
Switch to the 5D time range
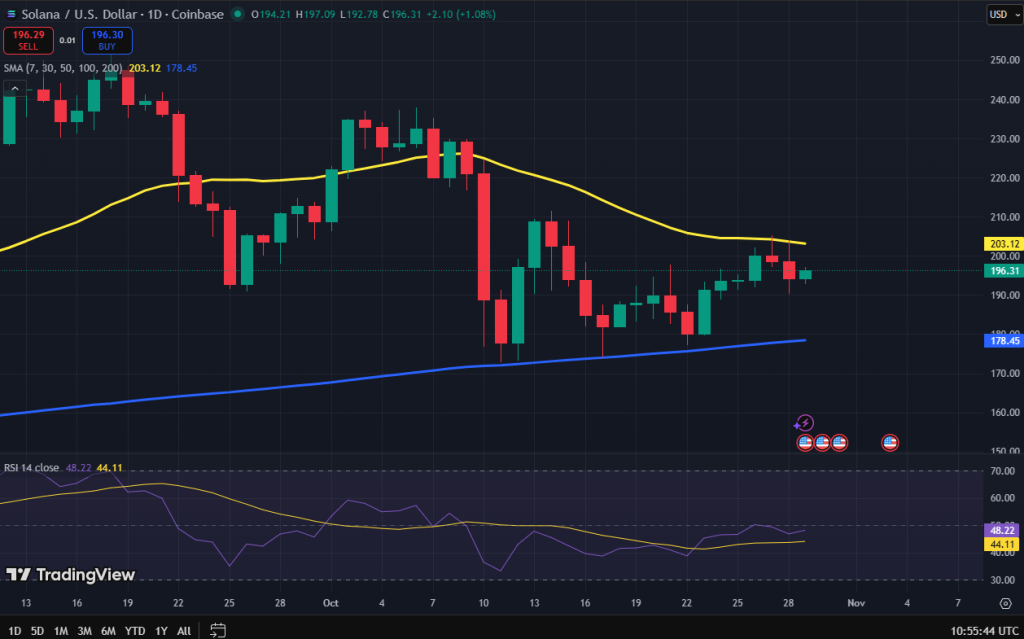(x=37, y=631)
